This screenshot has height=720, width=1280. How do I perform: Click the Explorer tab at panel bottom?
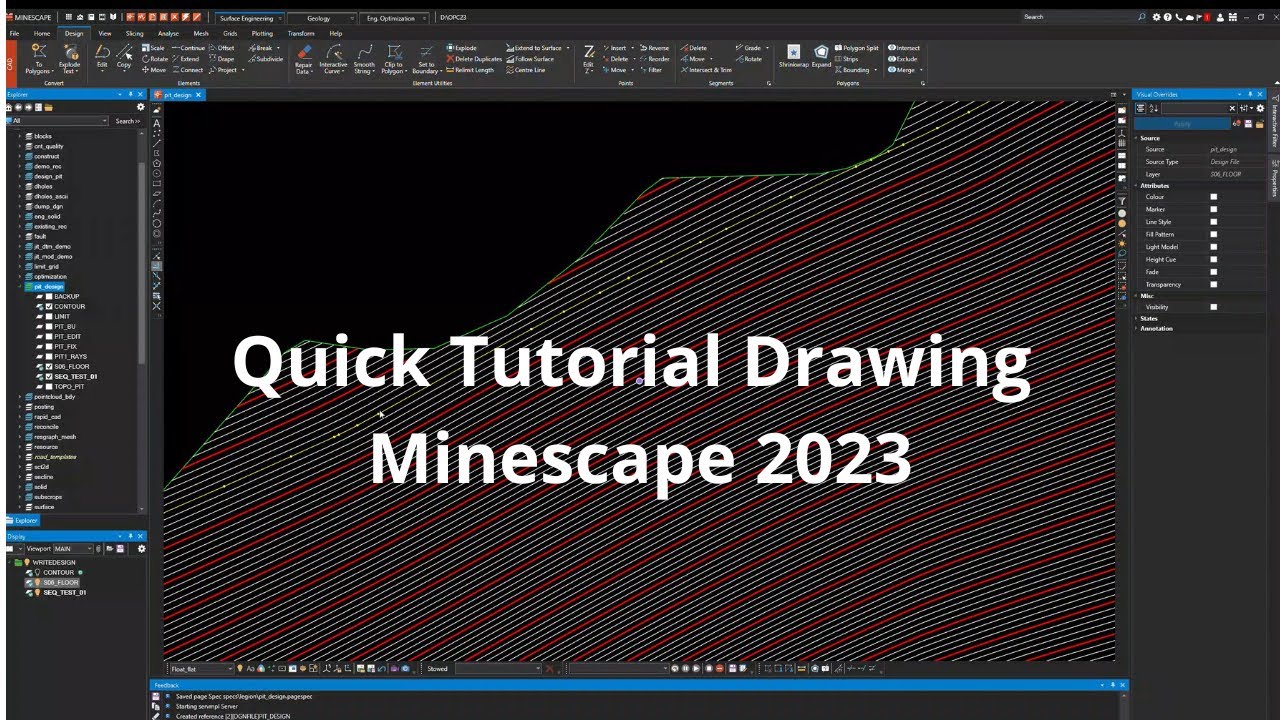[24, 520]
